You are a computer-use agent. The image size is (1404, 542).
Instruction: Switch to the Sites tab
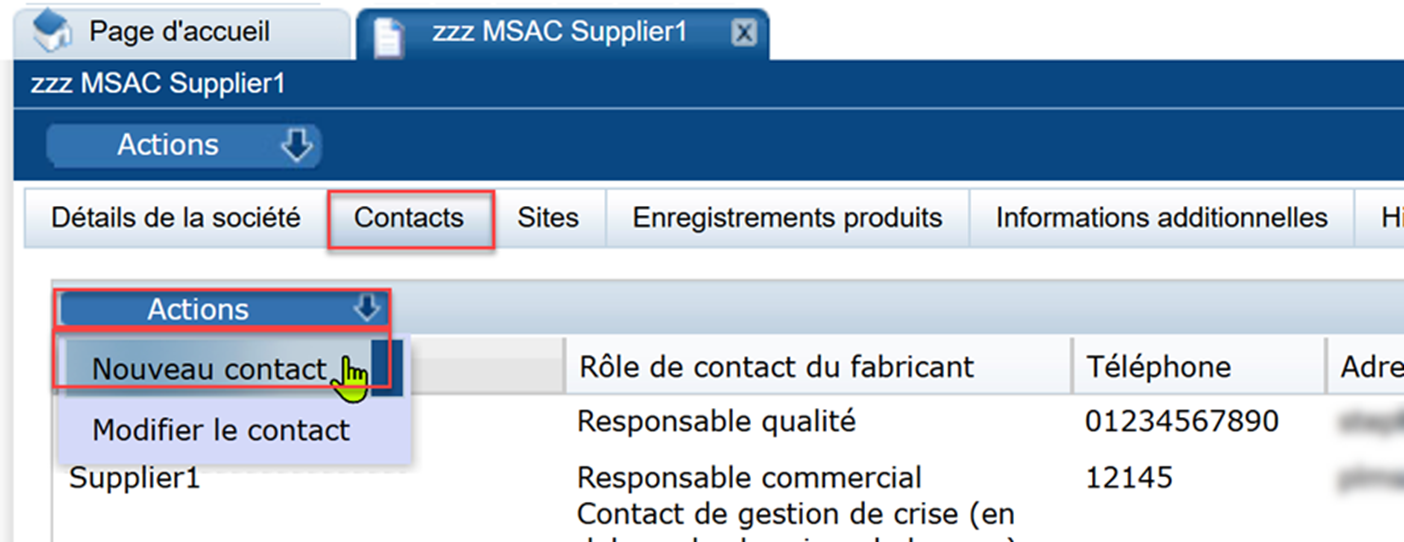tap(548, 218)
